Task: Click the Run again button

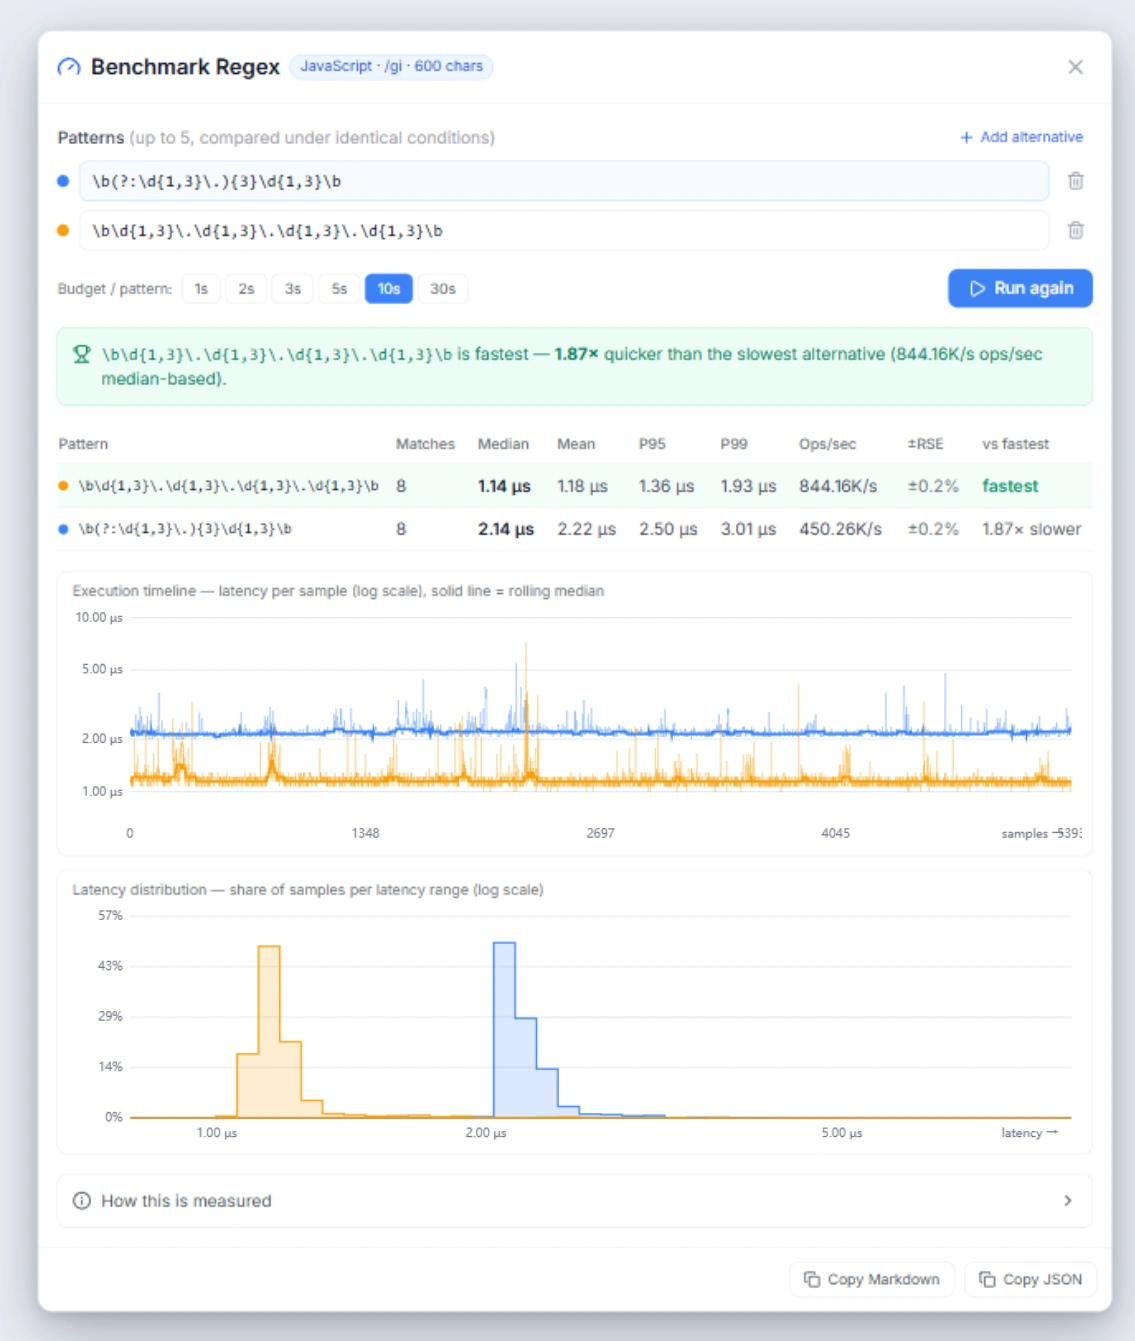Action: tap(1020, 288)
